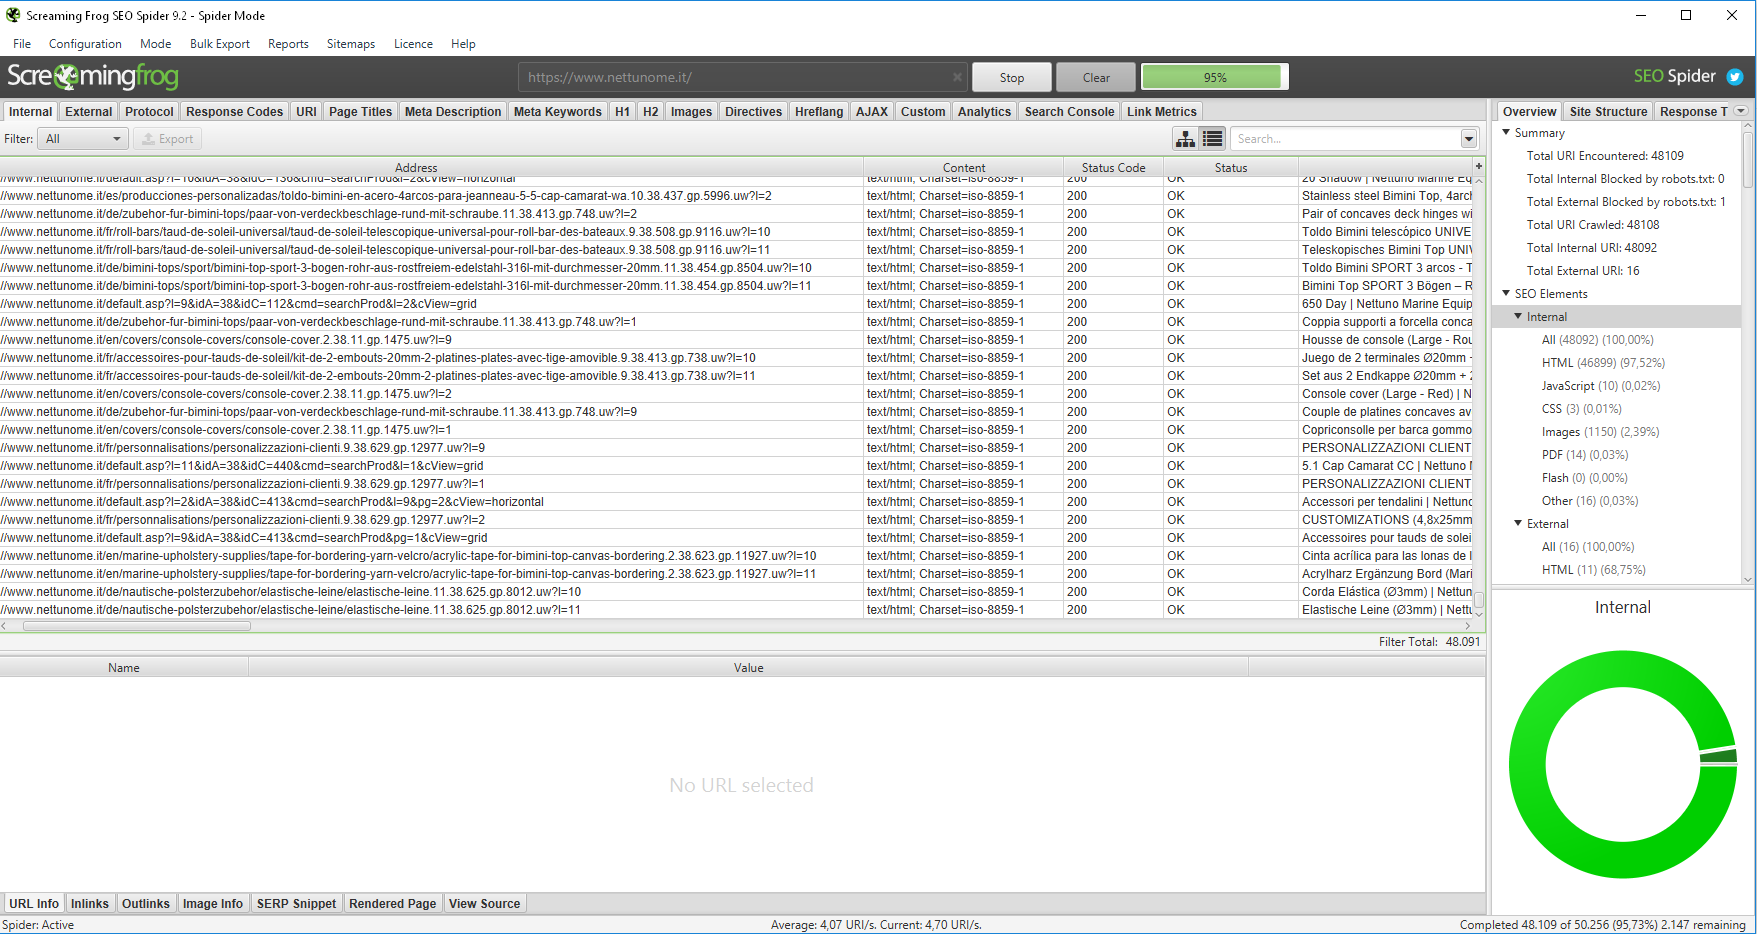Select the row titled '650 Day | Nettuno Marine'

pos(738,304)
